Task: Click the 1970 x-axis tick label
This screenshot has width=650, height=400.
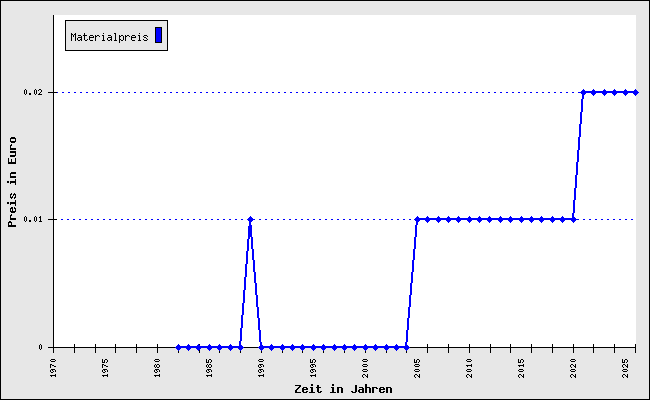Action: pyautogui.click(x=54, y=367)
